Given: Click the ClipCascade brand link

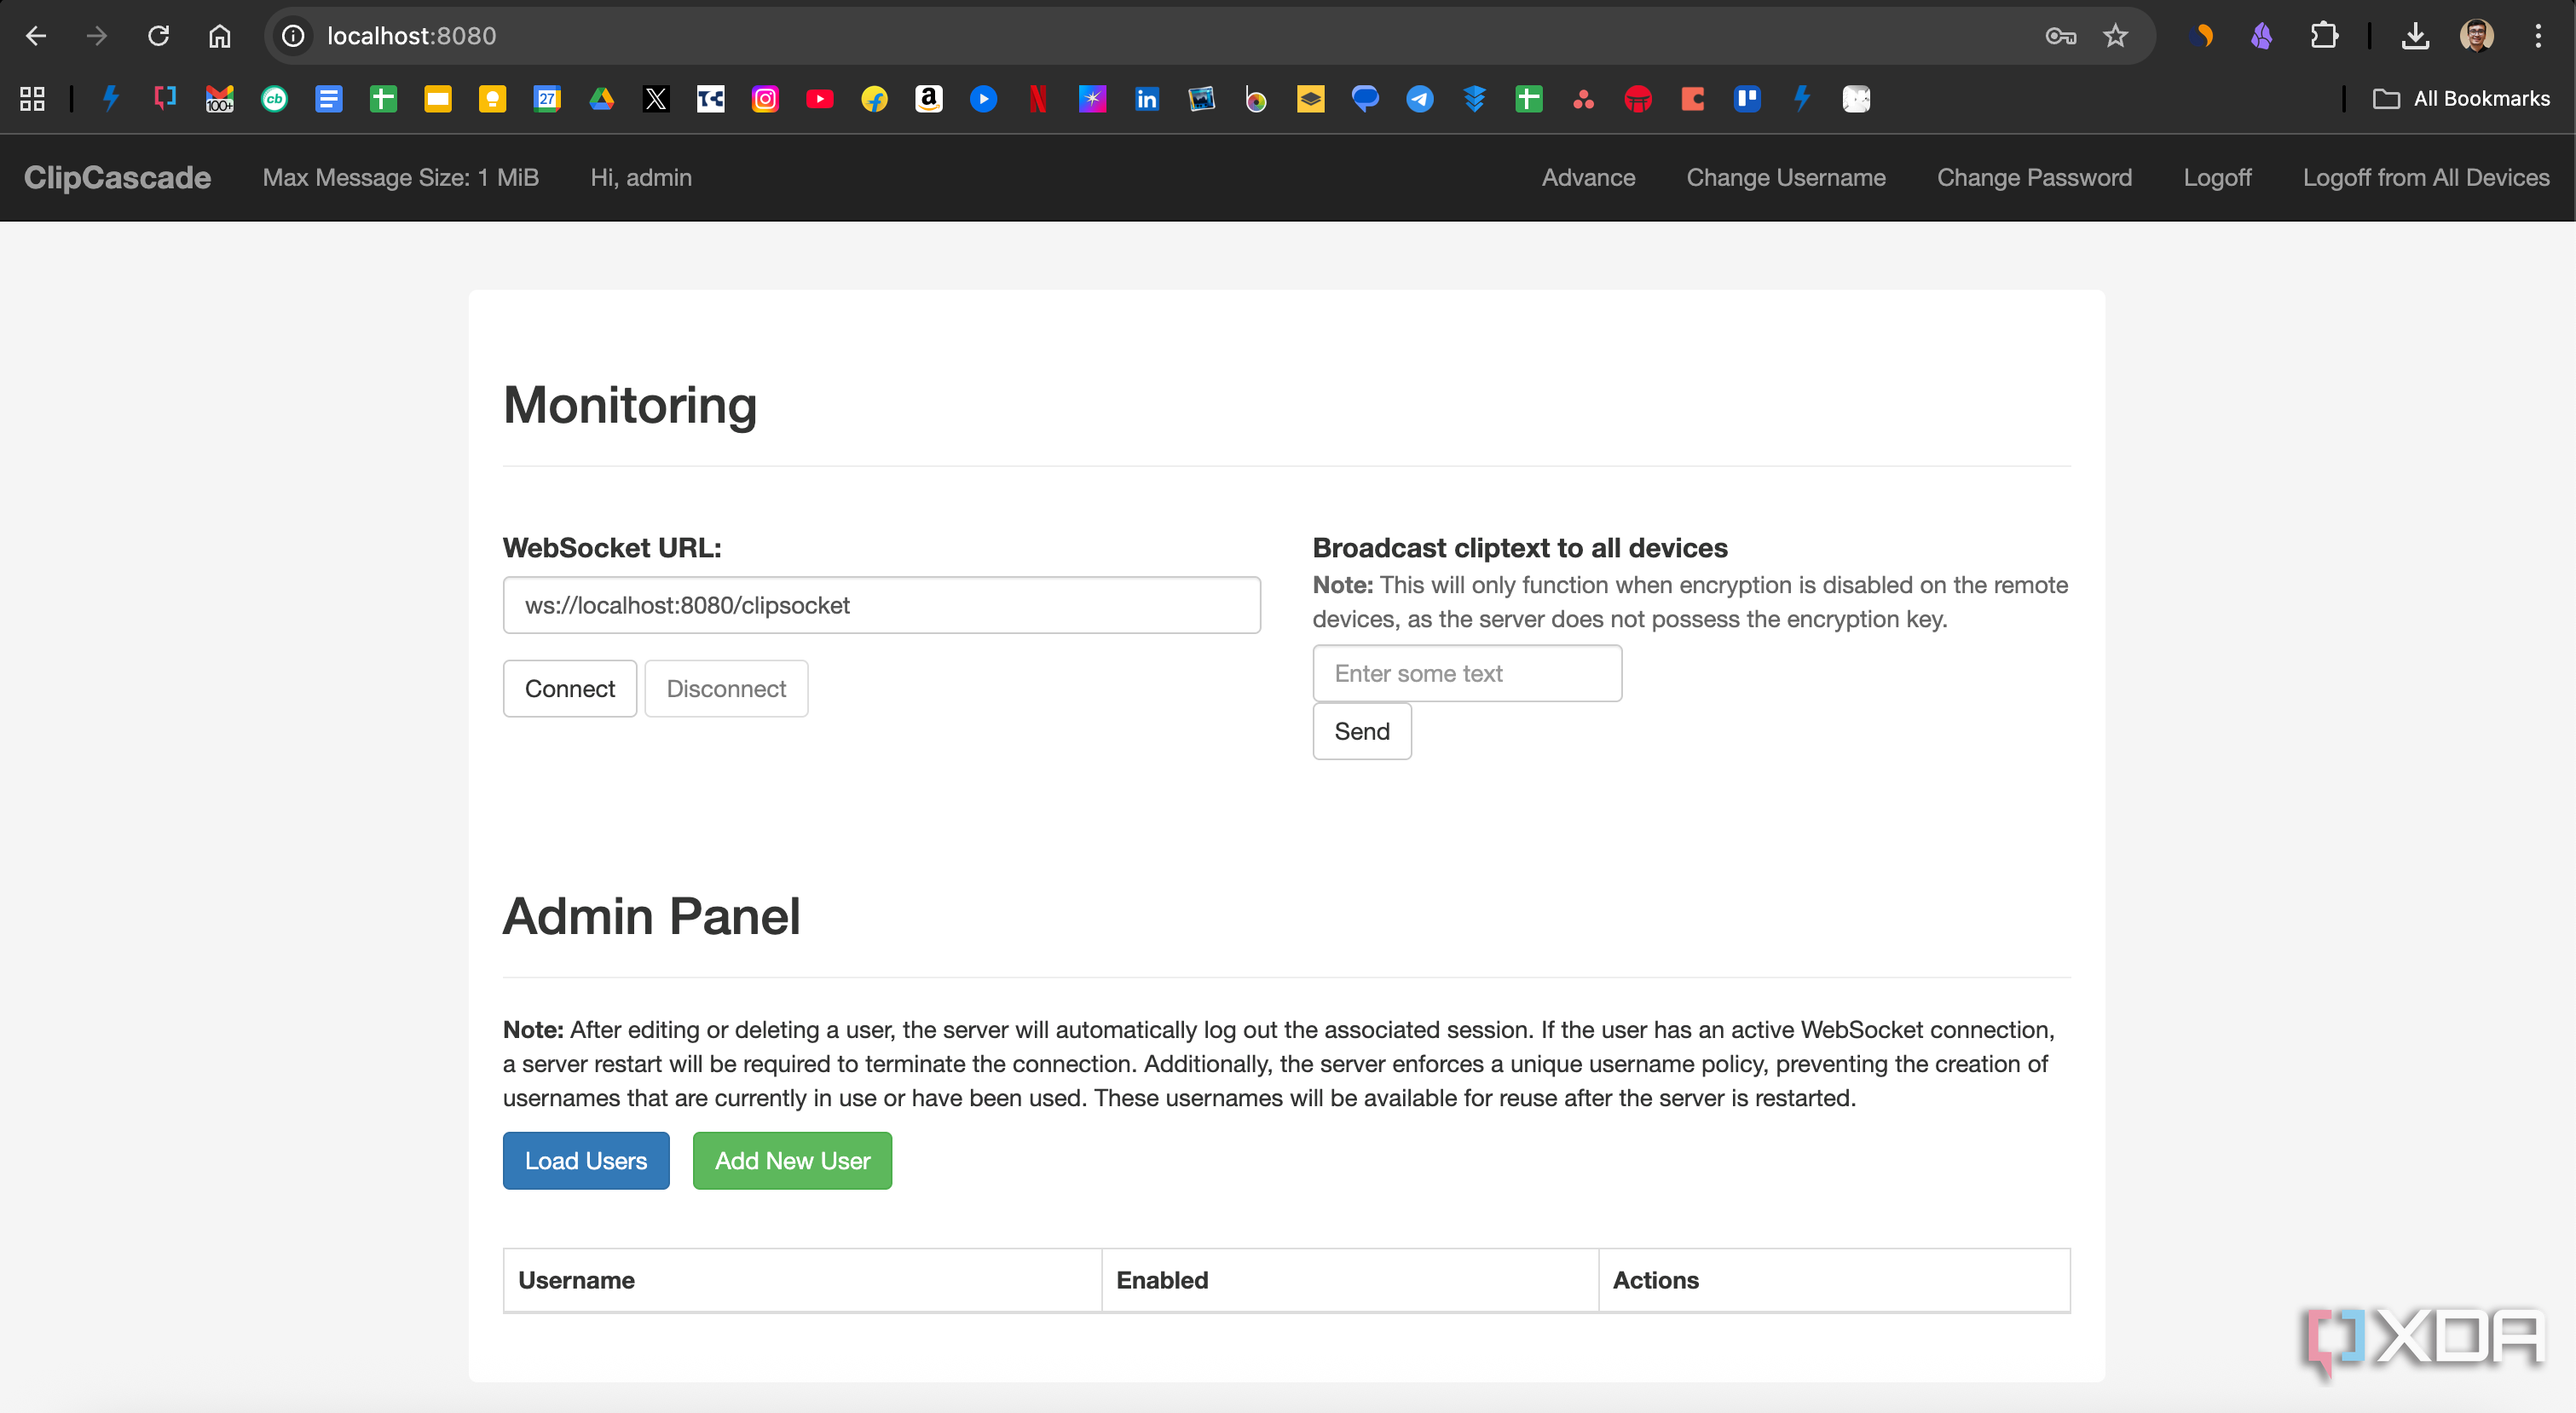Looking at the screenshot, I should click(x=117, y=177).
